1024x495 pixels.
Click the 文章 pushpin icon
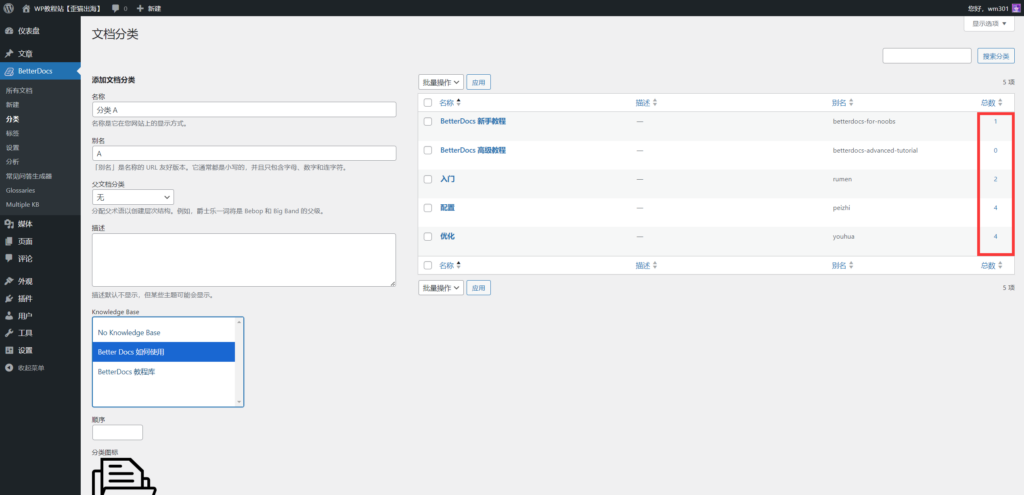[x=9, y=54]
